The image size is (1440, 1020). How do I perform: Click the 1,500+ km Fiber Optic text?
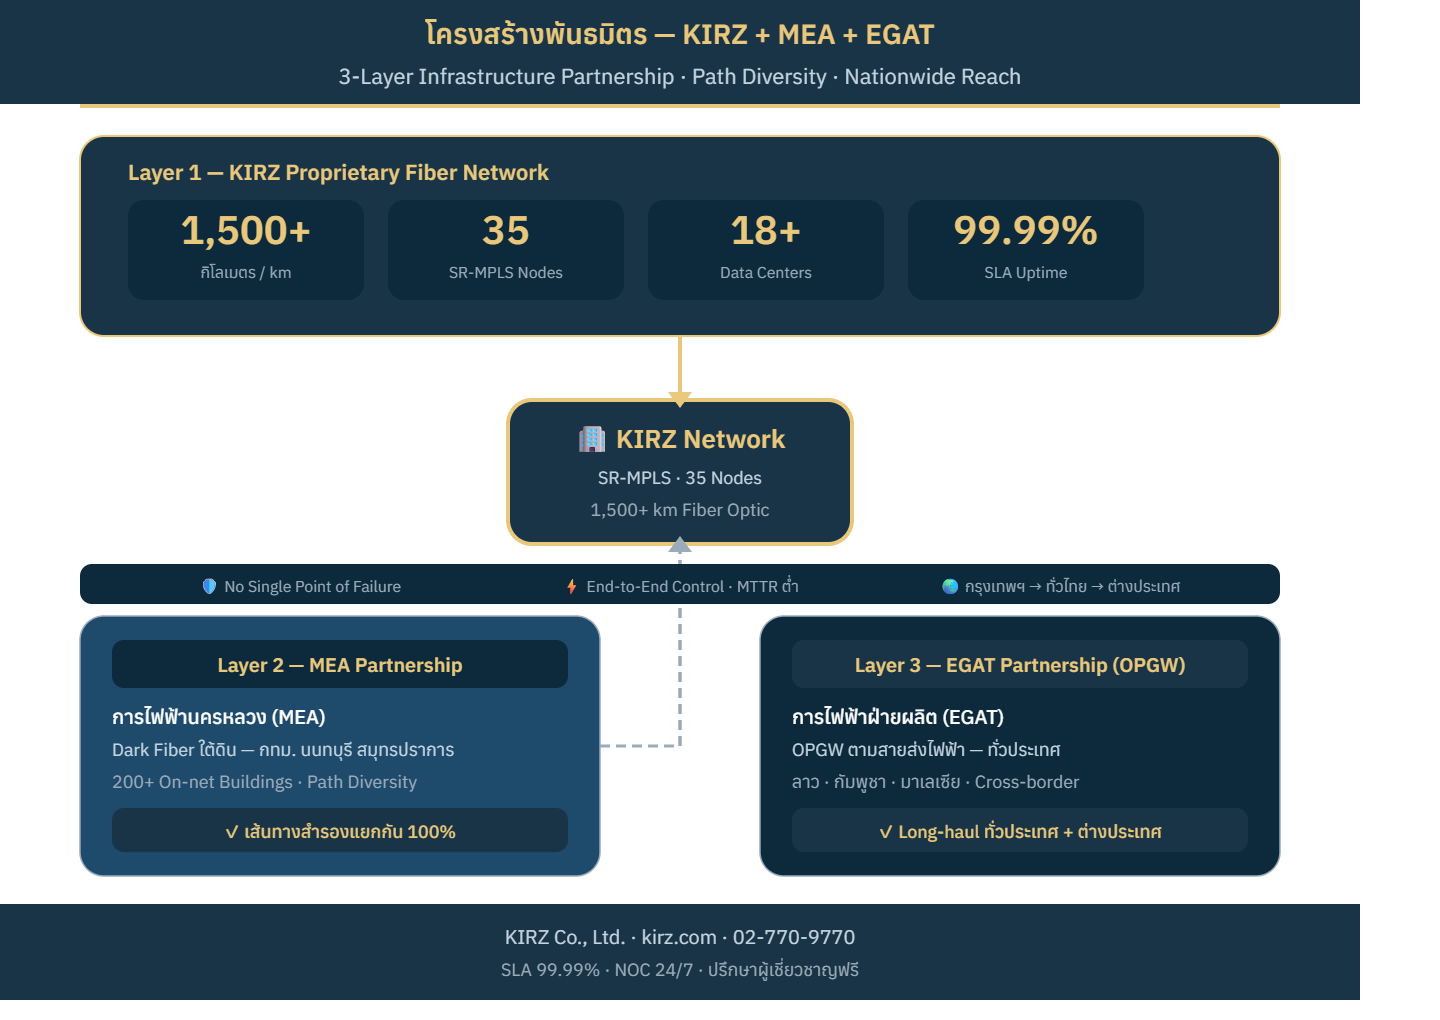(680, 510)
